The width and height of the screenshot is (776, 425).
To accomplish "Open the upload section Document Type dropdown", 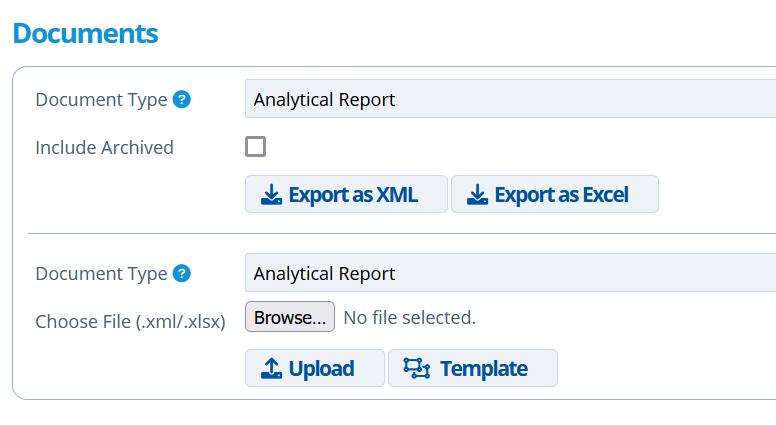I will coord(510,274).
